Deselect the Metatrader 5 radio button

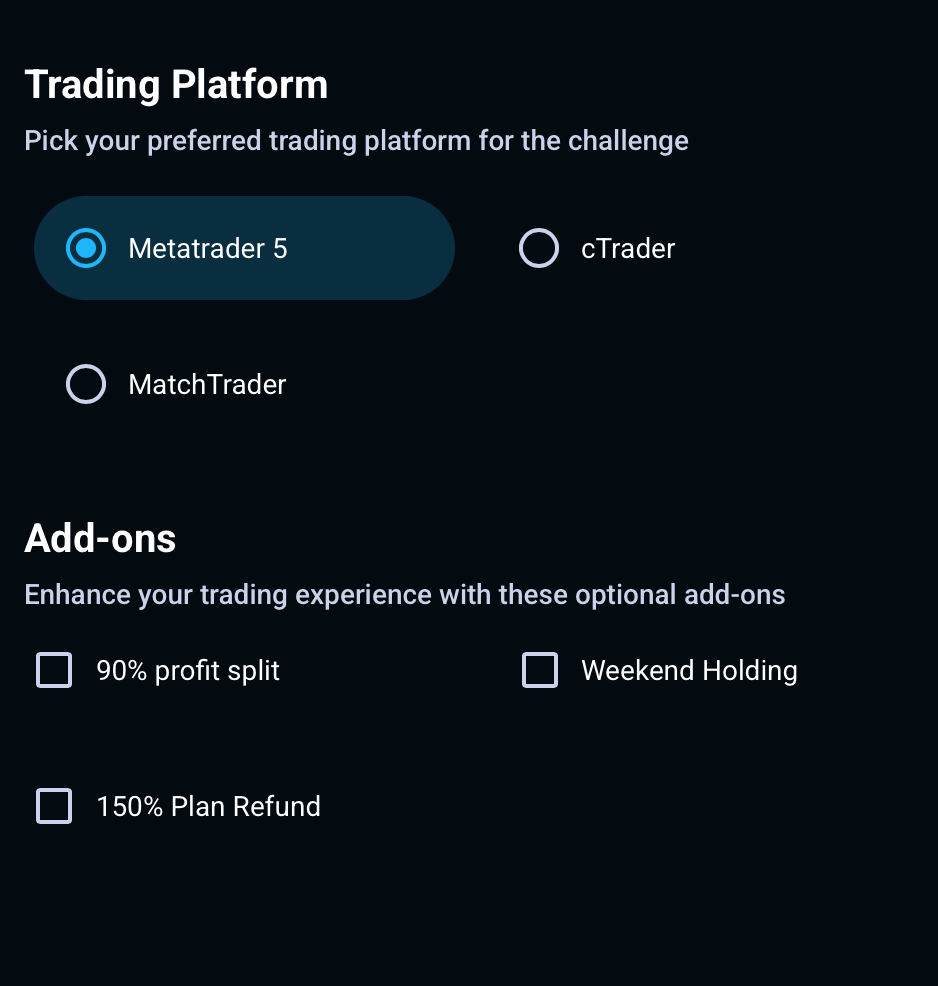click(86, 248)
